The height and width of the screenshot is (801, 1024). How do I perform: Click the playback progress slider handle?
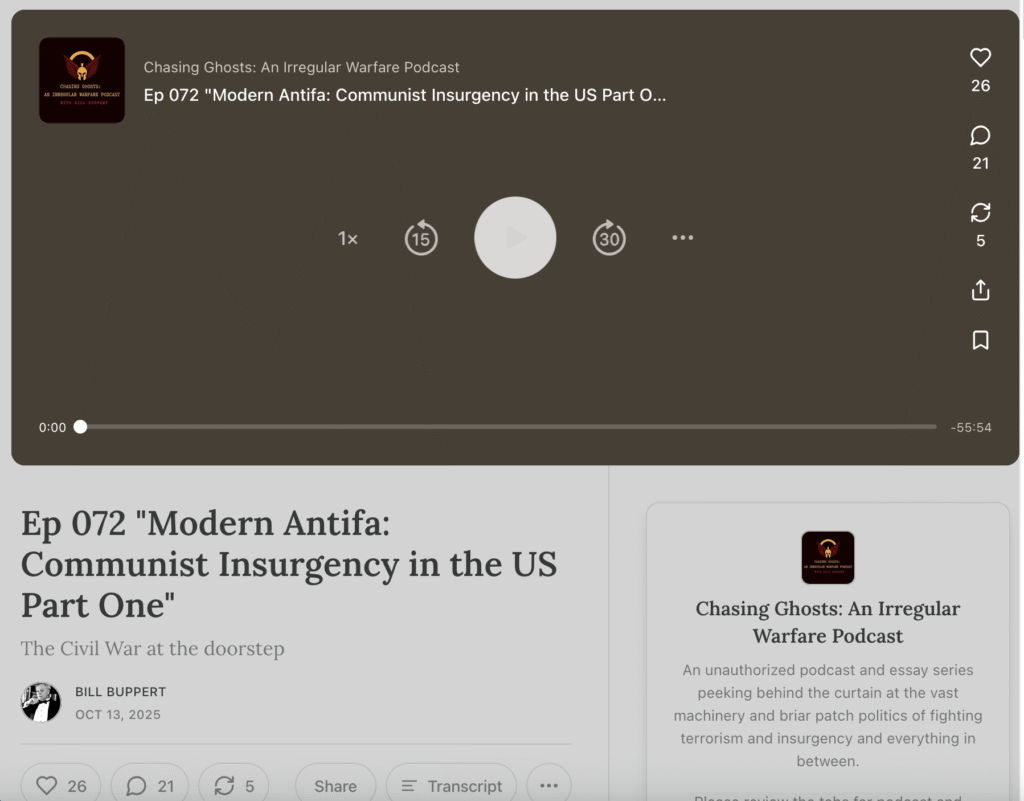(x=80, y=427)
